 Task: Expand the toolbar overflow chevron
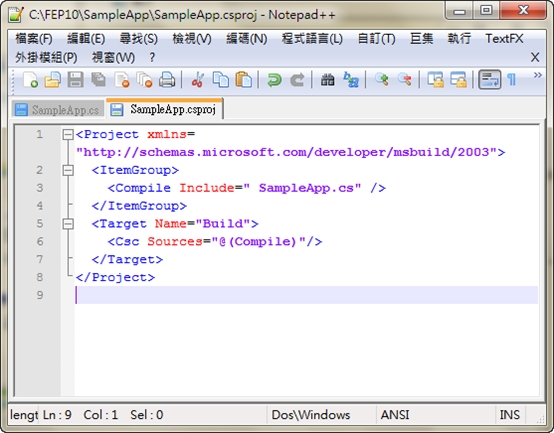click(537, 75)
